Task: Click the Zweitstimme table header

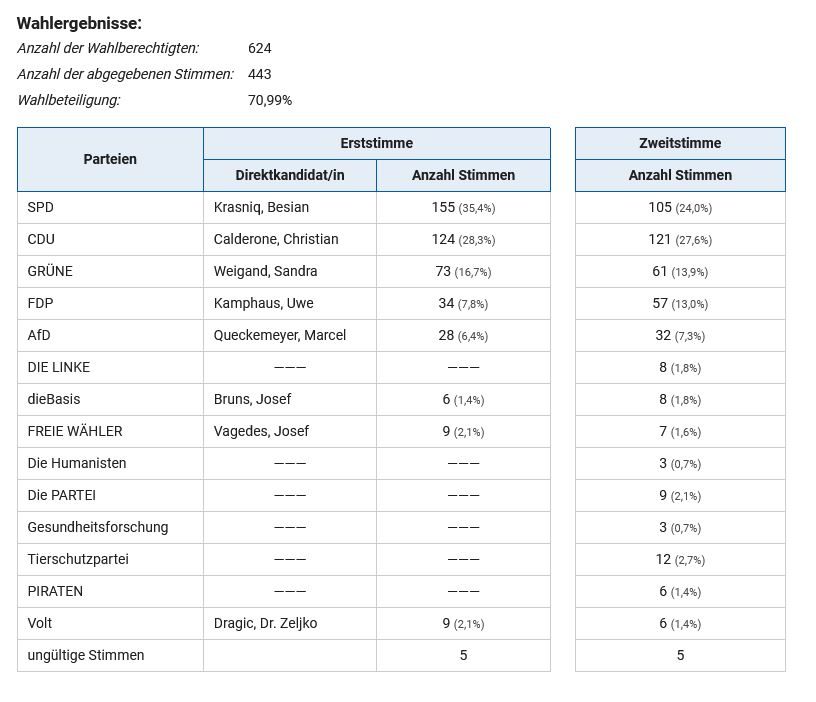Action: [680, 143]
